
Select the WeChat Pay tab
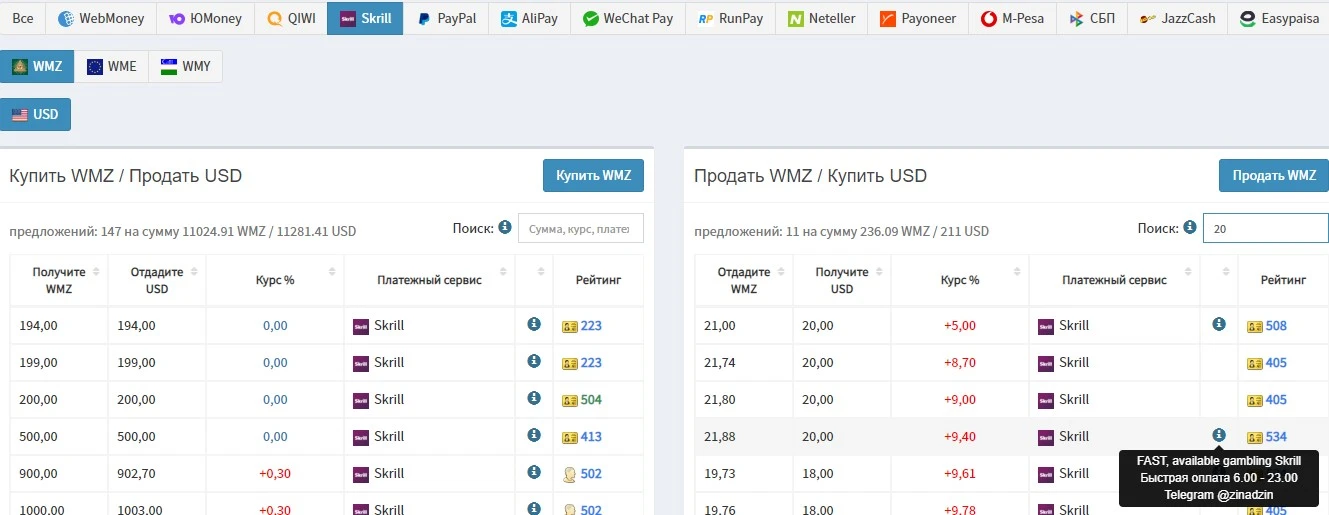pos(628,18)
